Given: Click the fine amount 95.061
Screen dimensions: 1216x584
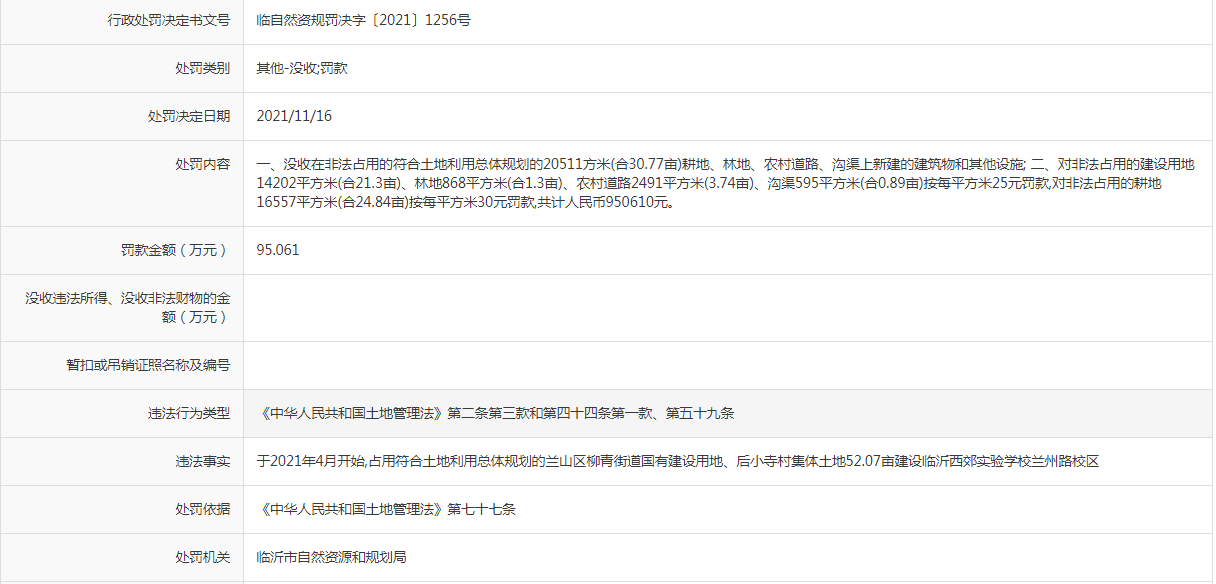Looking at the screenshot, I should click(278, 250).
